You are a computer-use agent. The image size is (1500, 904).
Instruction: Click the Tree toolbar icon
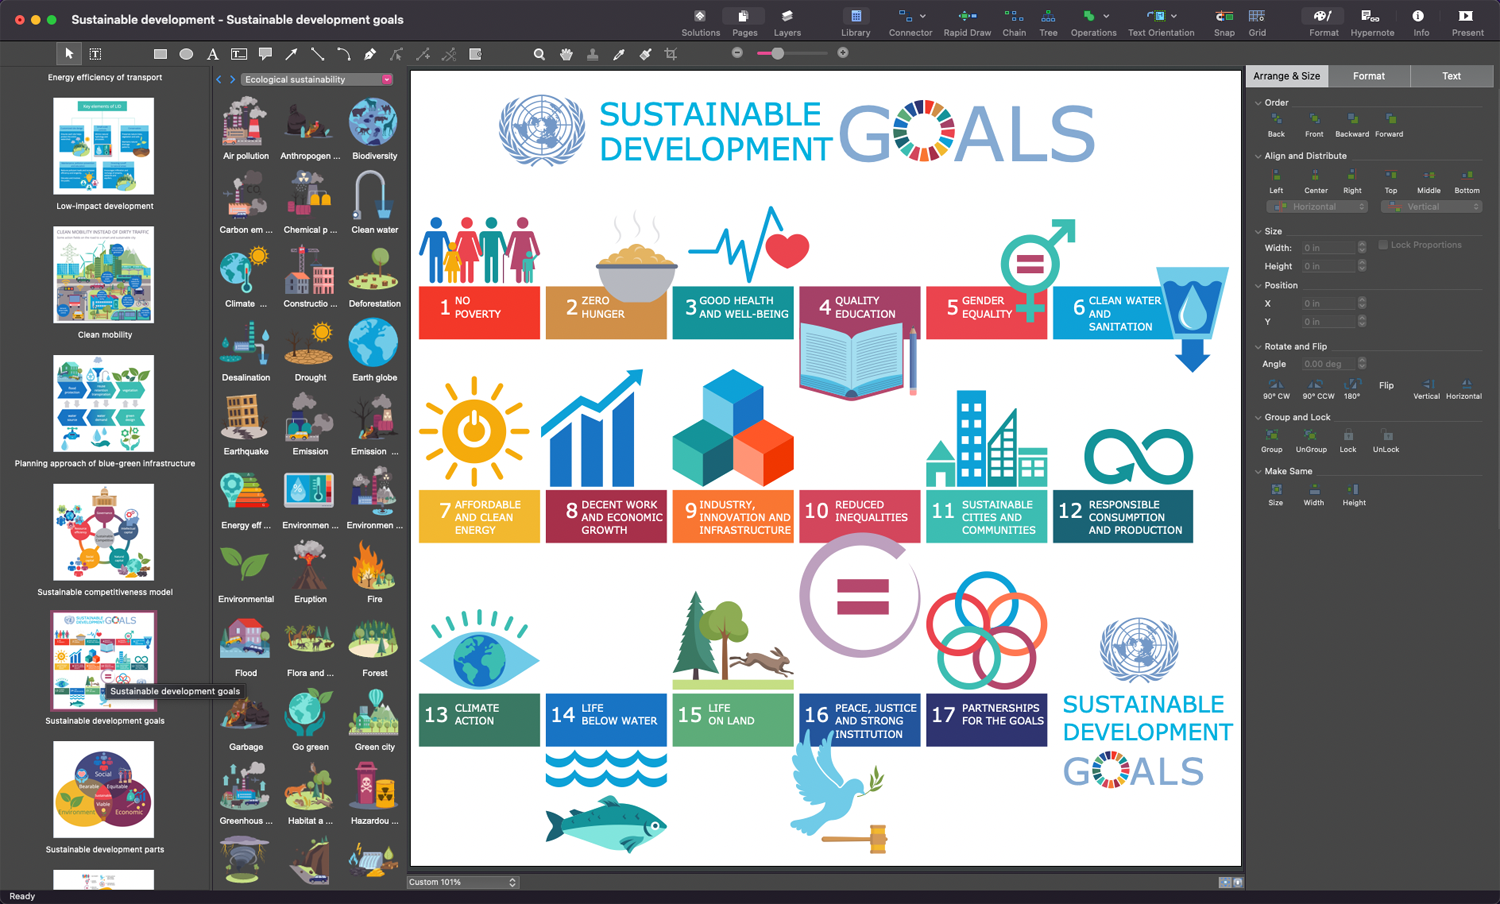tap(1048, 22)
